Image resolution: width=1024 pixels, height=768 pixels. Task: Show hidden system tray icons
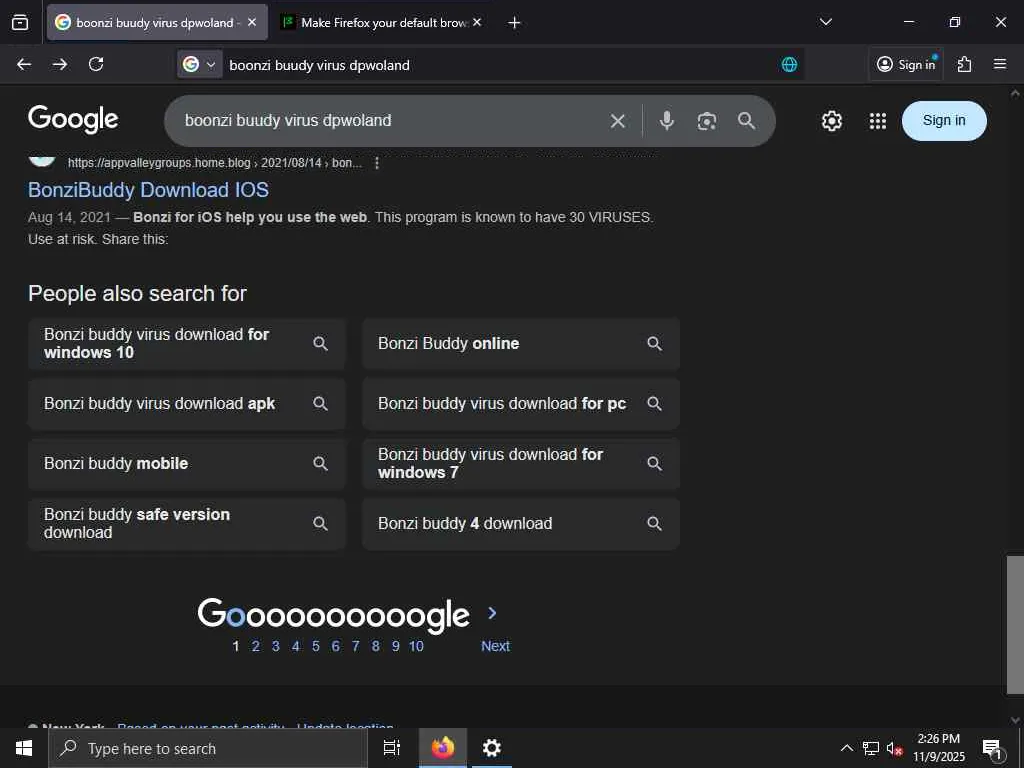coord(846,748)
